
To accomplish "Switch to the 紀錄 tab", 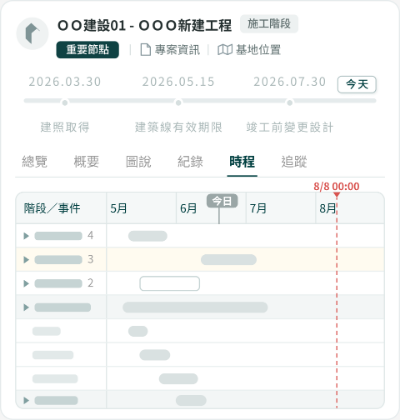I will (x=190, y=162).
